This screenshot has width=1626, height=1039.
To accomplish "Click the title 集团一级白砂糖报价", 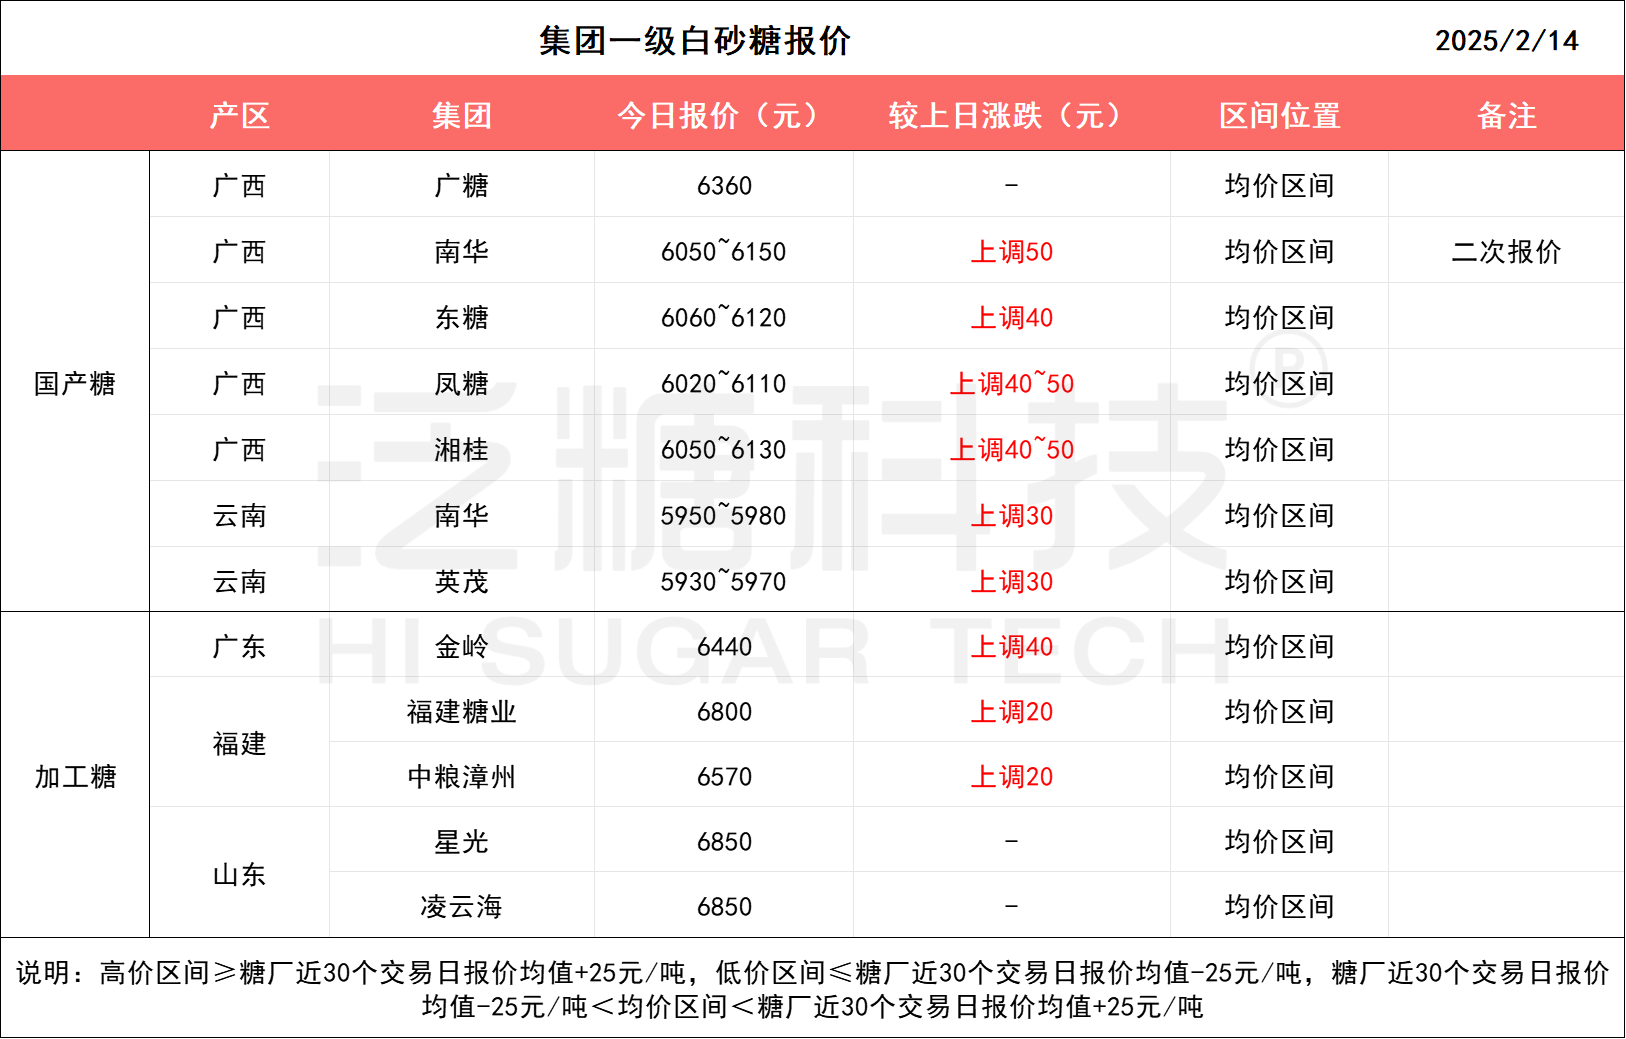I will coord(694,41).
